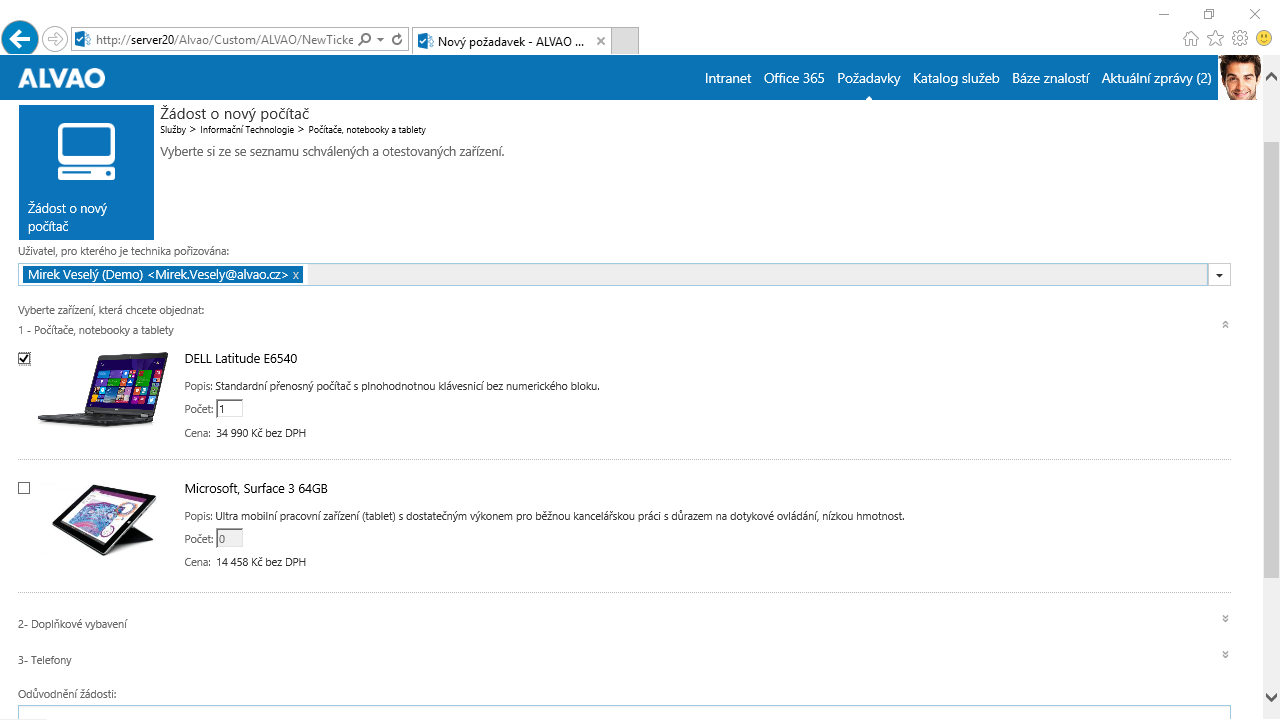This screenshot has width=1280, height=720.
Task: Click the 14 458 Kč bez DPH price
Action: [261, 562]
